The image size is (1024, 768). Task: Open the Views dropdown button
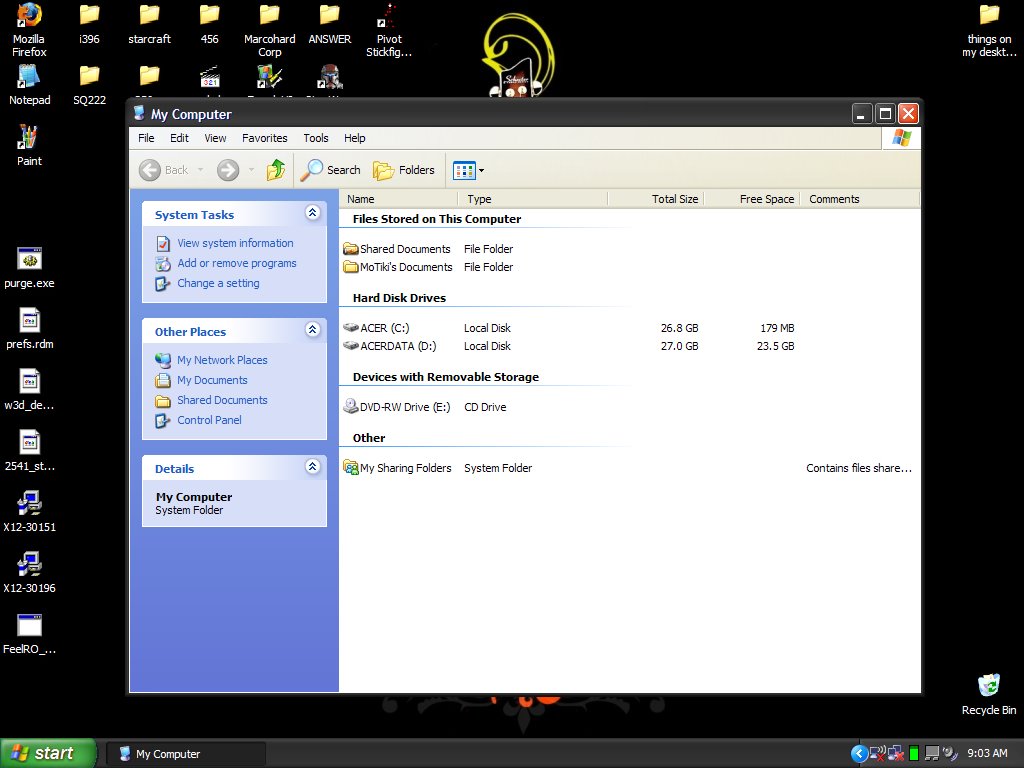click(468, 170)
